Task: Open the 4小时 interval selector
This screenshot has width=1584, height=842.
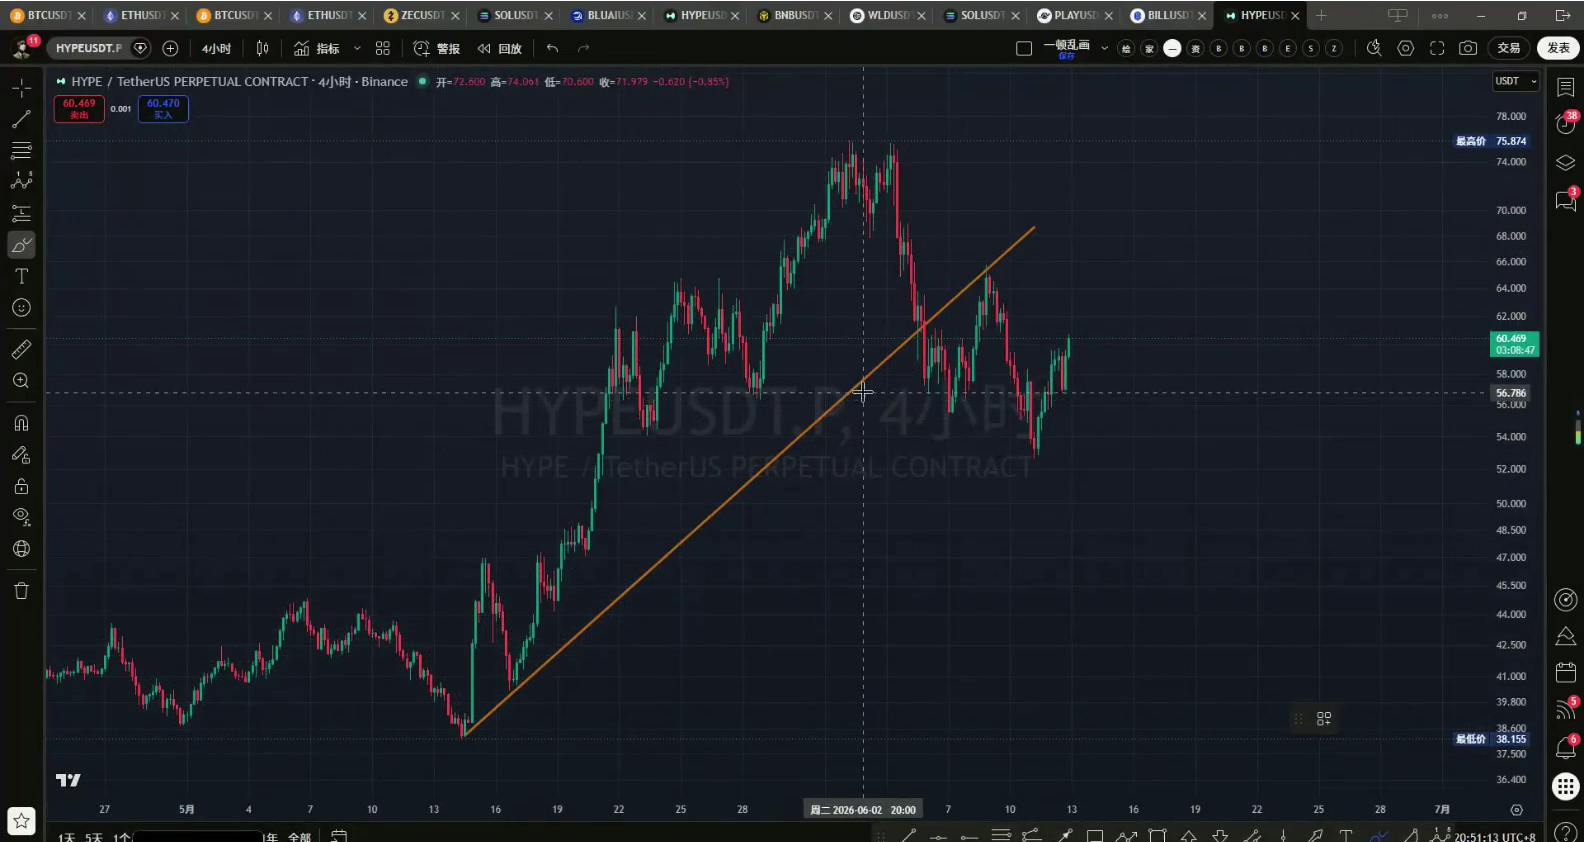Action: pos(216,48)
